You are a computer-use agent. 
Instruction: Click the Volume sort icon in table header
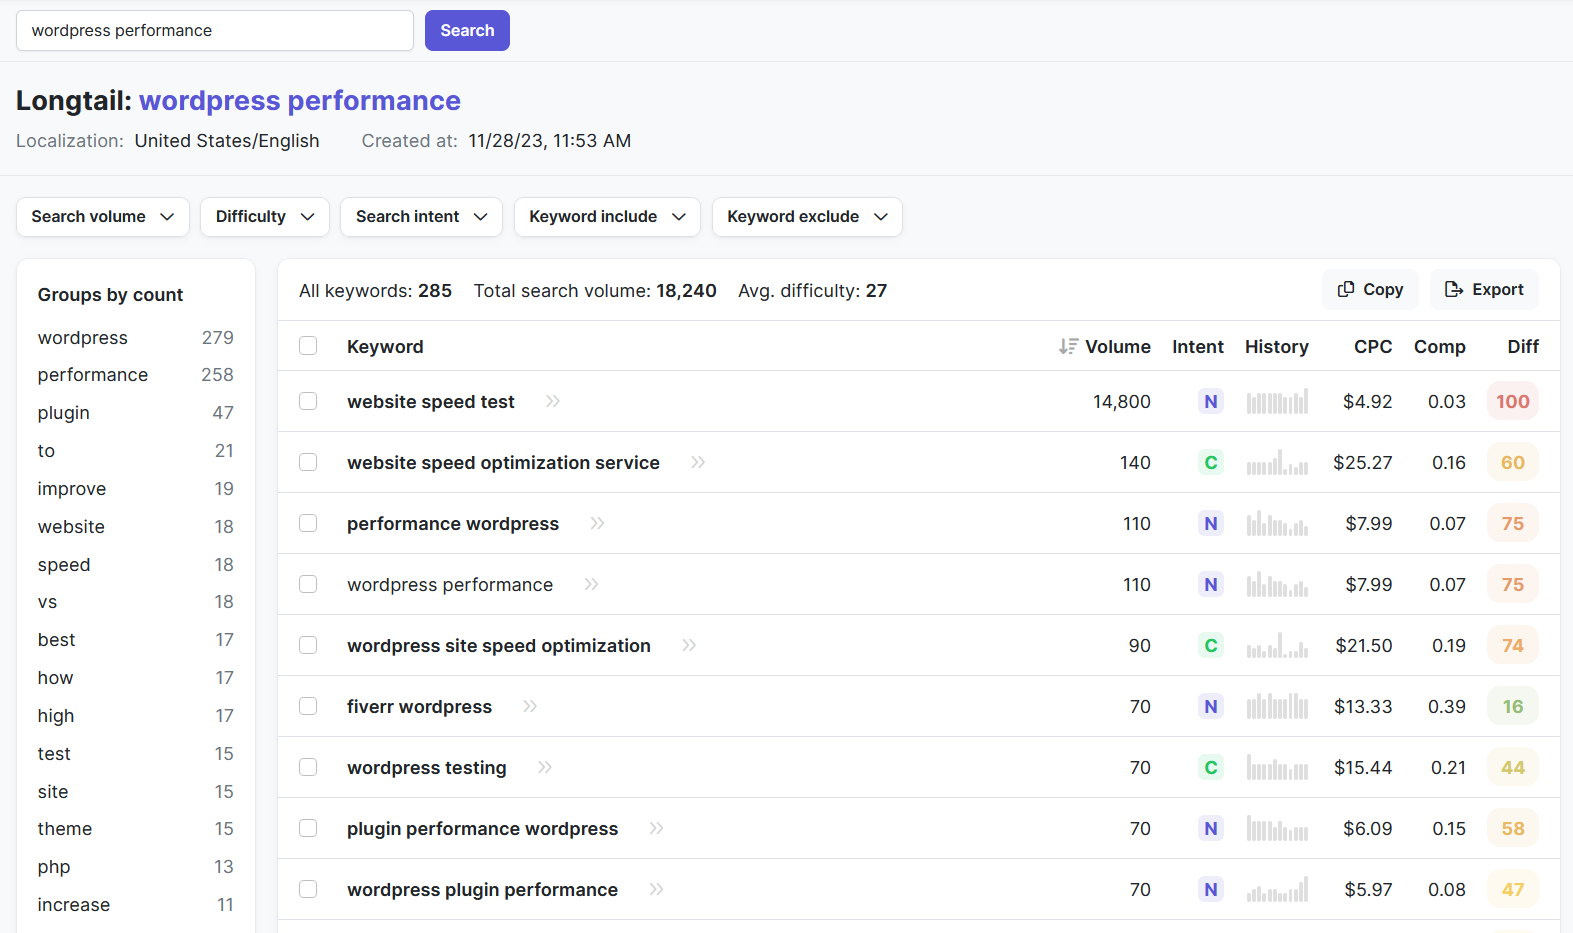coord(1068,346)
